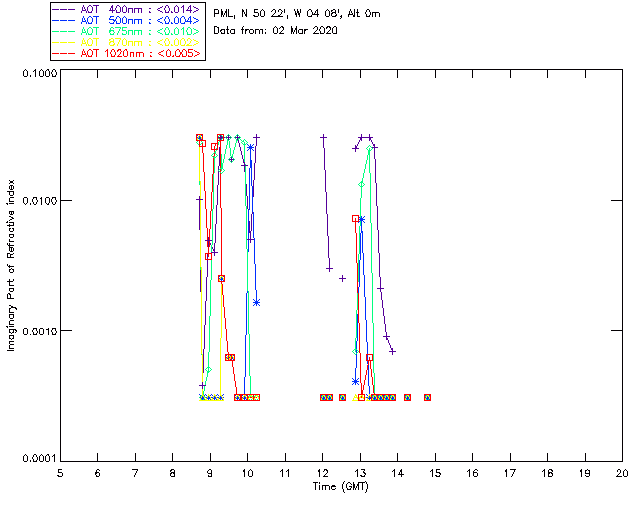Viewport: 640px width, 512px height.
Task: Click the rightmost data marker near 14.8 hours
Action: [x=427, y=397]
